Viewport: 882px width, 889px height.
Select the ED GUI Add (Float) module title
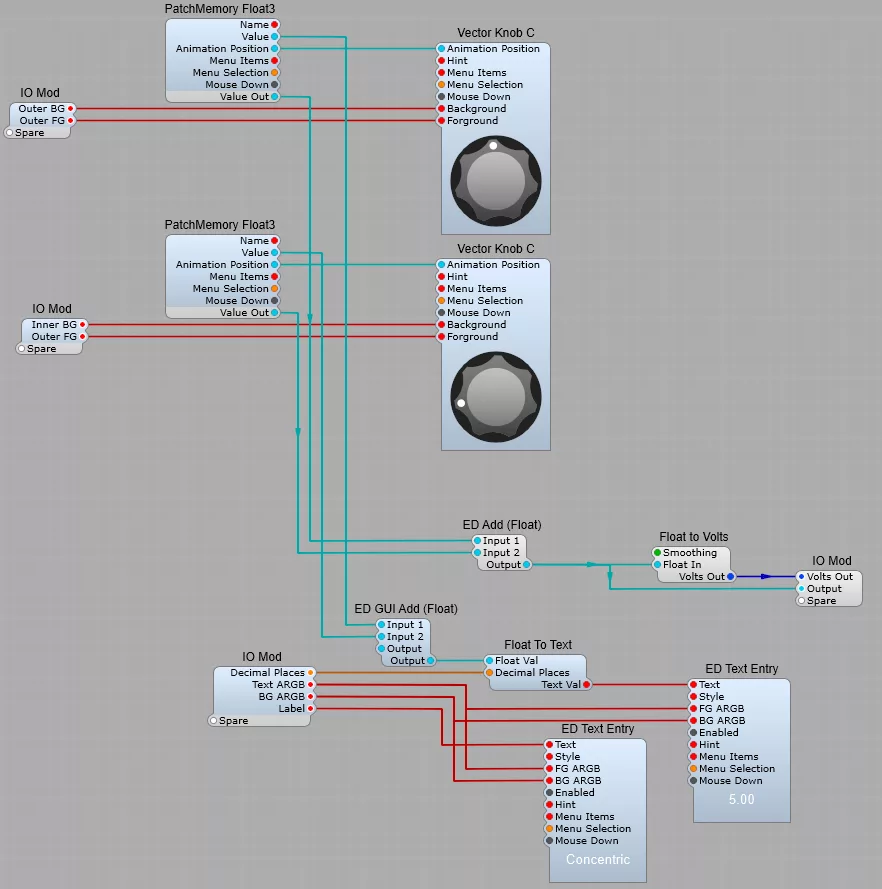[x=405, y=609]
